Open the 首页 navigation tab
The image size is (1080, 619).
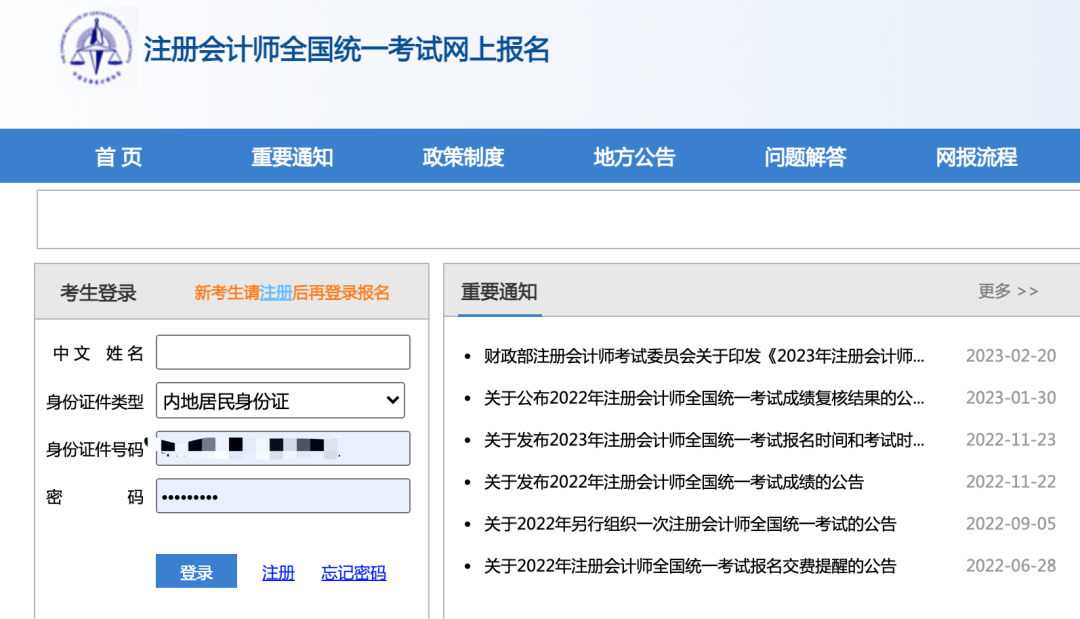pyautogui.click(x=118, y=157)
